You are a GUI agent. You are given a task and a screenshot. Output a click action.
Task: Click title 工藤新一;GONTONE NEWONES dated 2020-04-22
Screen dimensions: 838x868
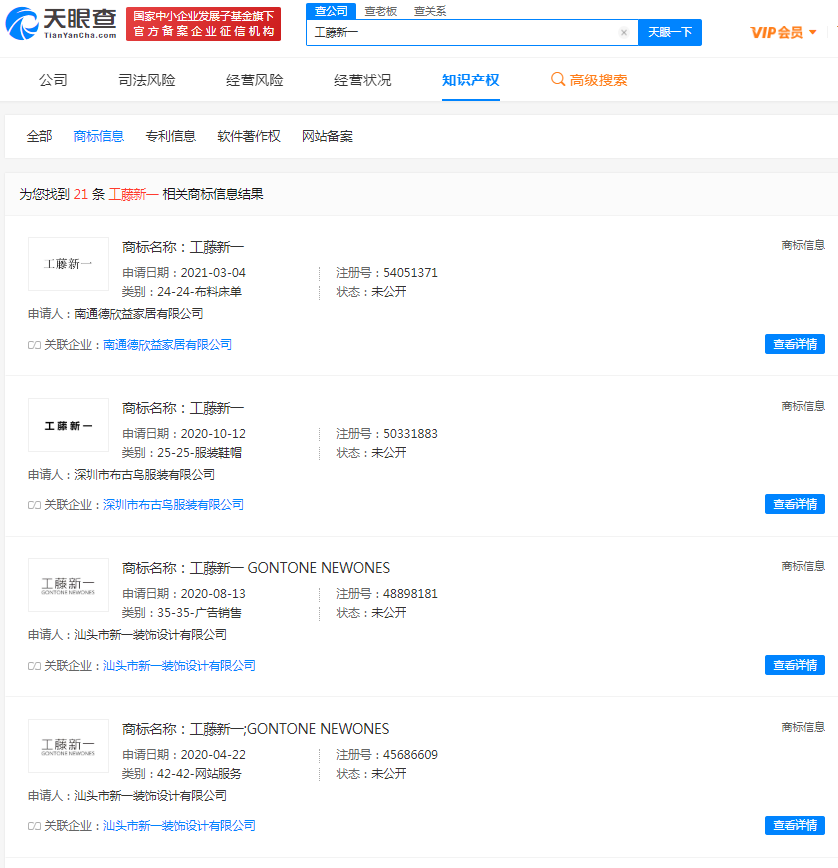[289, 729]
